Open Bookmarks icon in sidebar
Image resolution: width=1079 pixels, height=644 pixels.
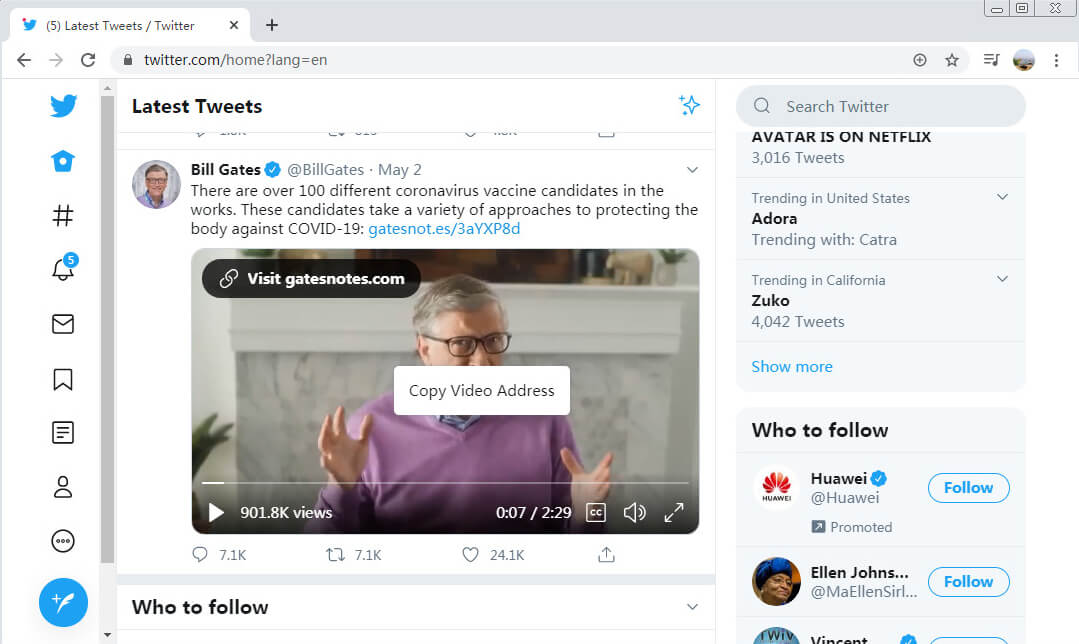point(63,379)
